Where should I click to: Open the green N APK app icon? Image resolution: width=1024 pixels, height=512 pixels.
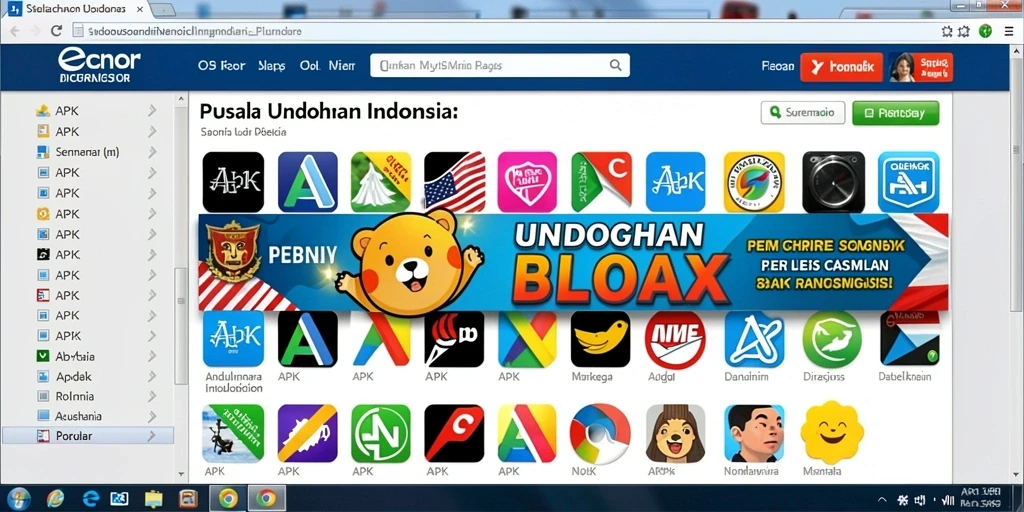pos(381,433)
